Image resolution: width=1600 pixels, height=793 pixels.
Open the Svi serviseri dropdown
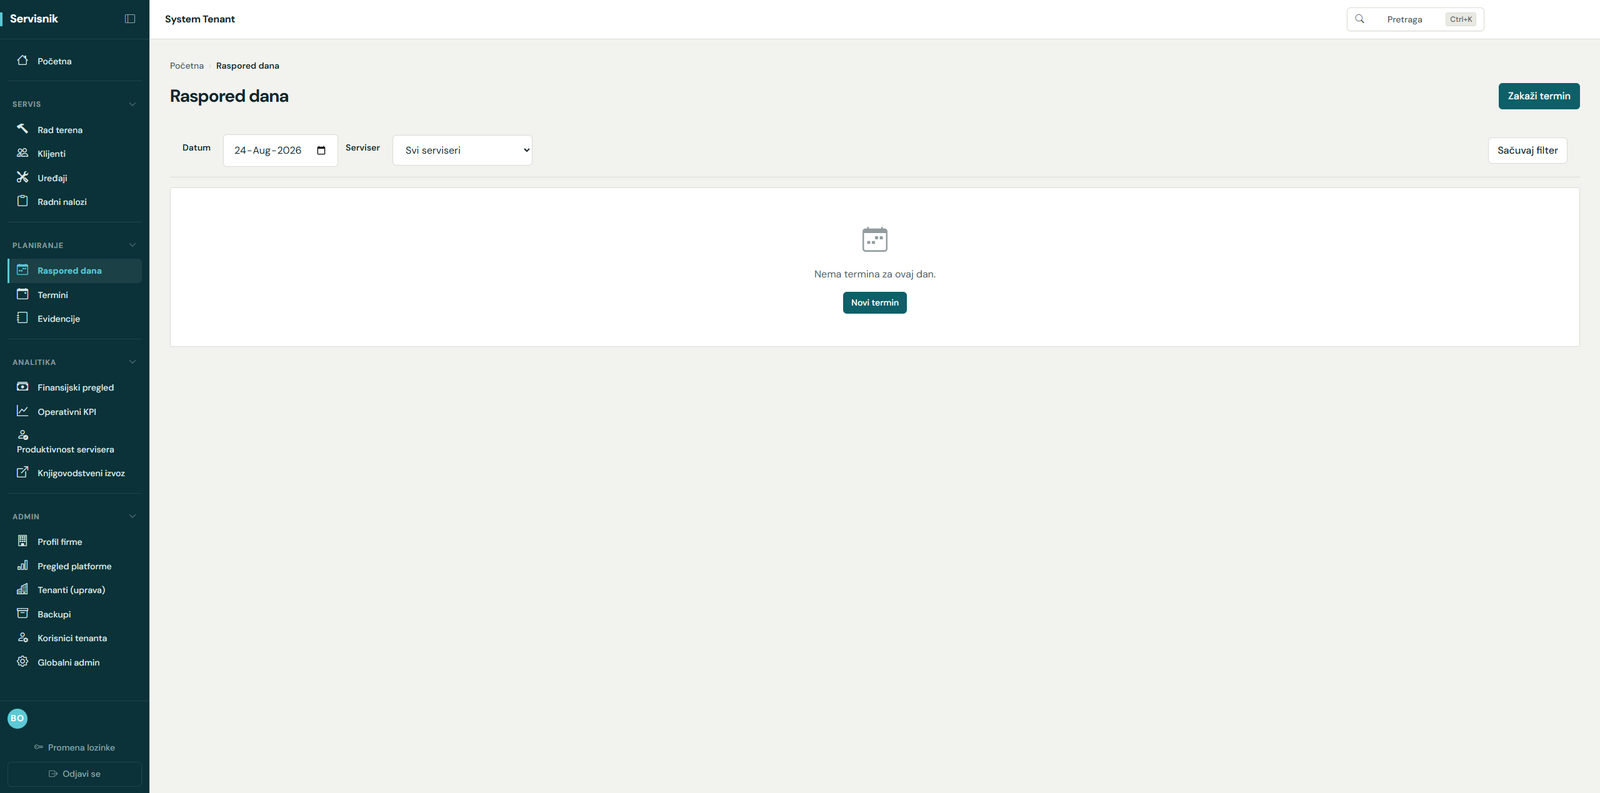(x=462, y=150)
